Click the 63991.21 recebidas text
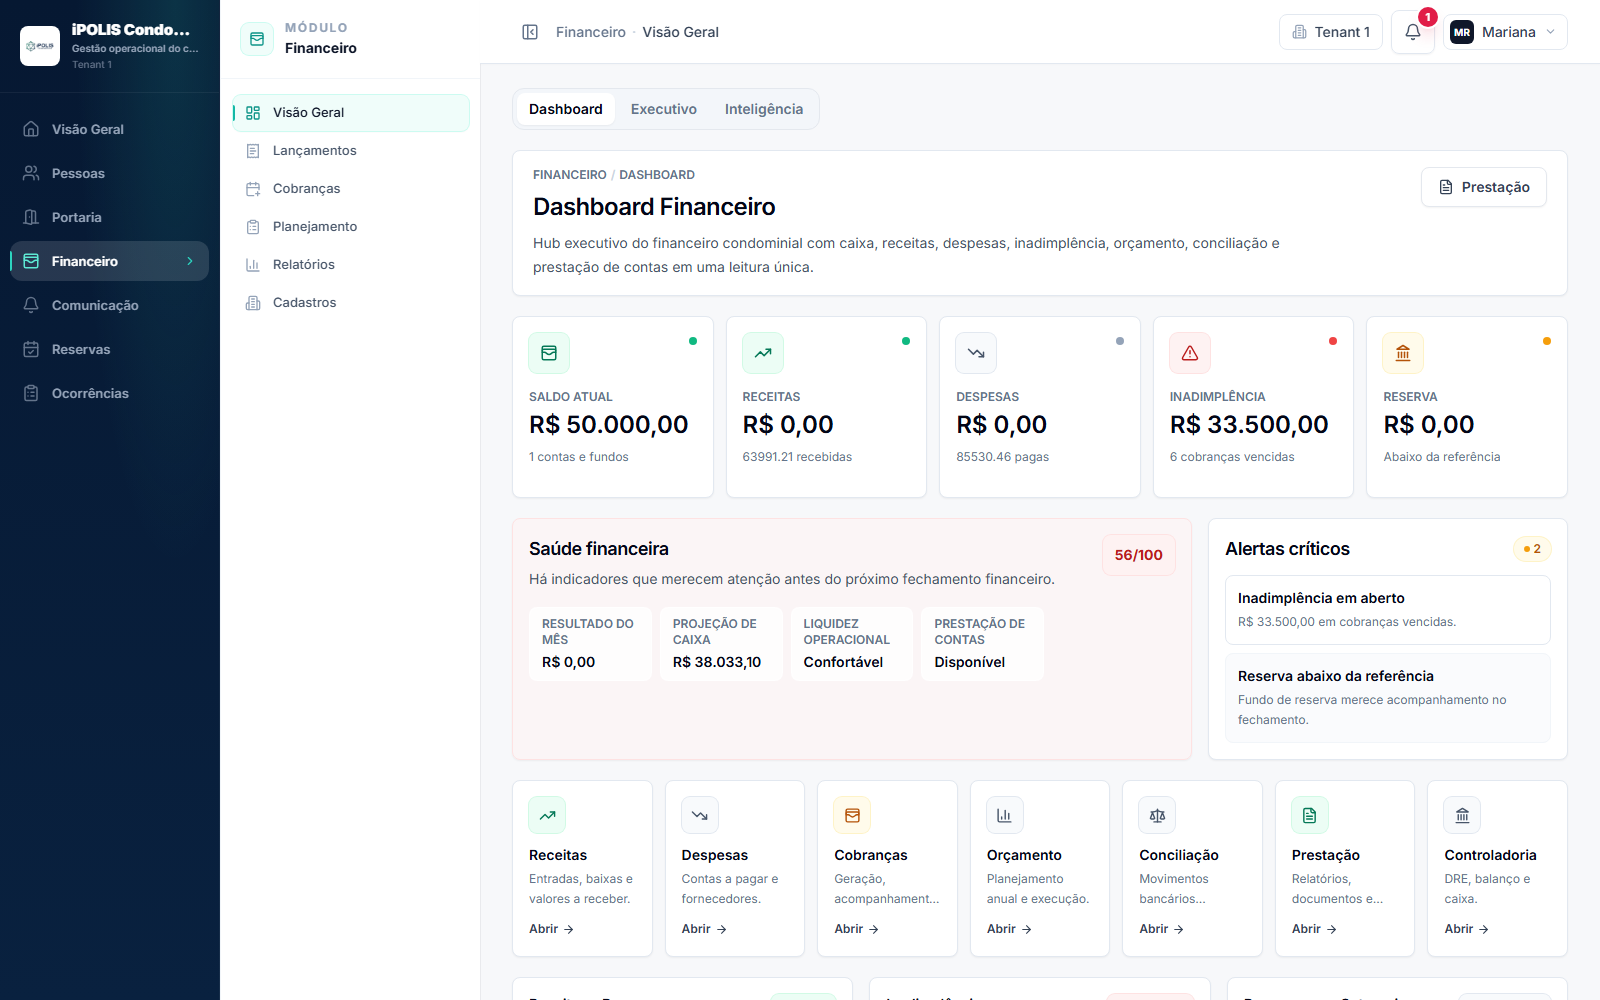 [797, 457]
